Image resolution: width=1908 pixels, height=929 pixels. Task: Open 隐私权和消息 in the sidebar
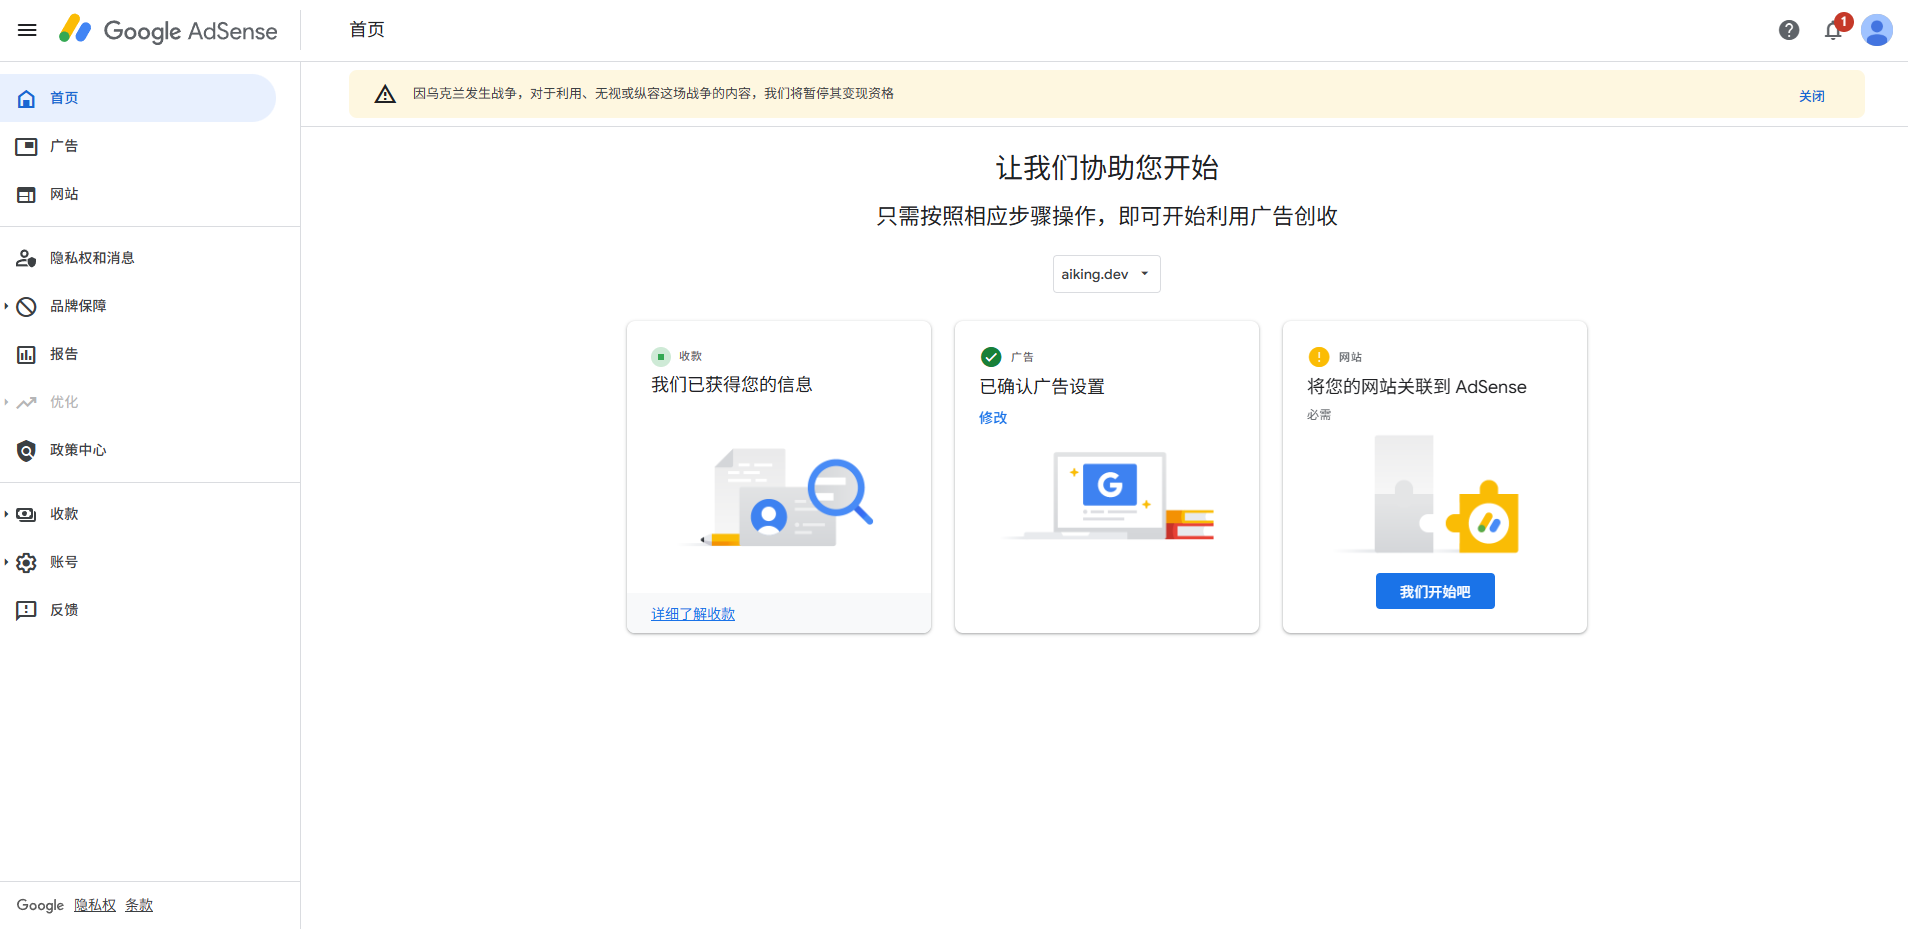coord(138,258)
